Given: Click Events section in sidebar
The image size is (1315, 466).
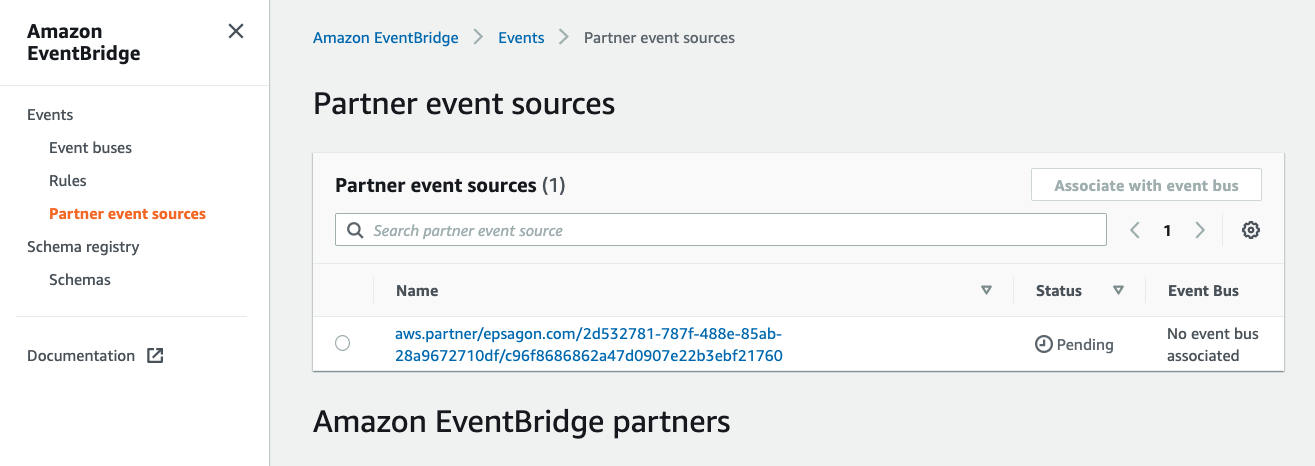Looking at the screenshot, I should point(50,115).
